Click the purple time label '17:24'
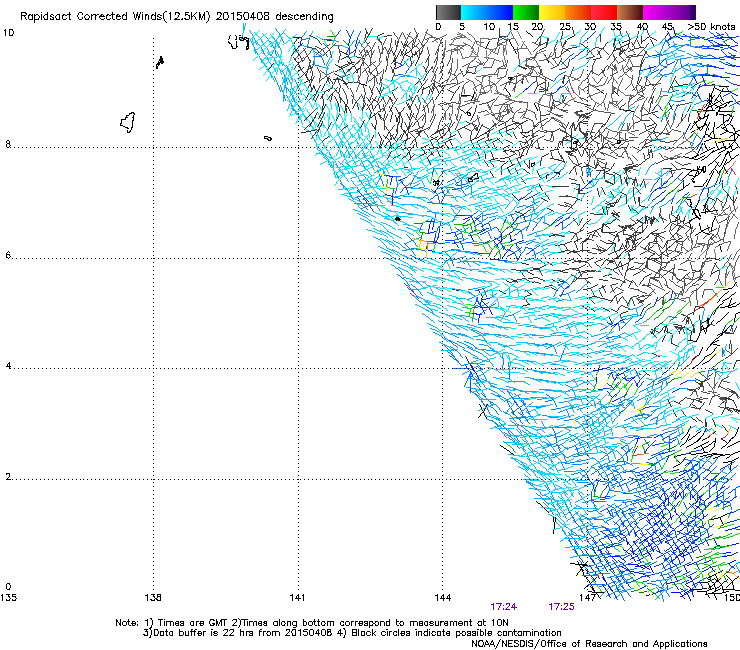The image size is (740, 650). (503, 607)
